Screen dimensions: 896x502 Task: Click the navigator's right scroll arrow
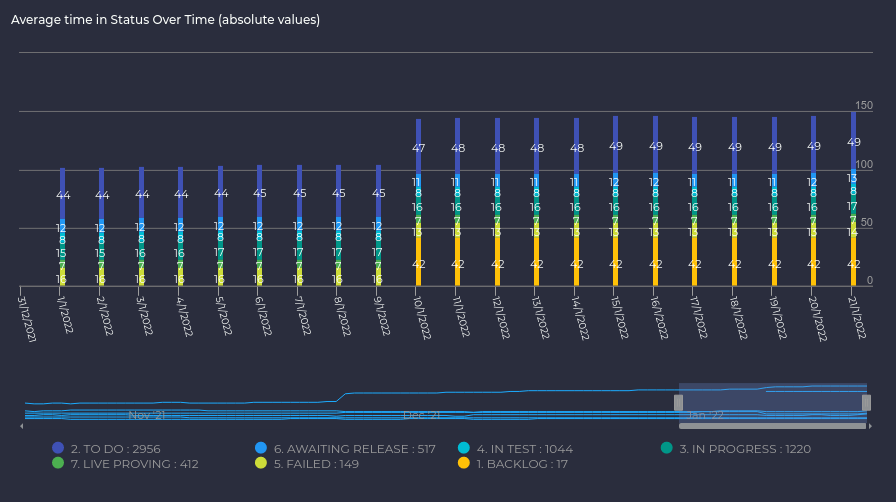tap(870, 426)
